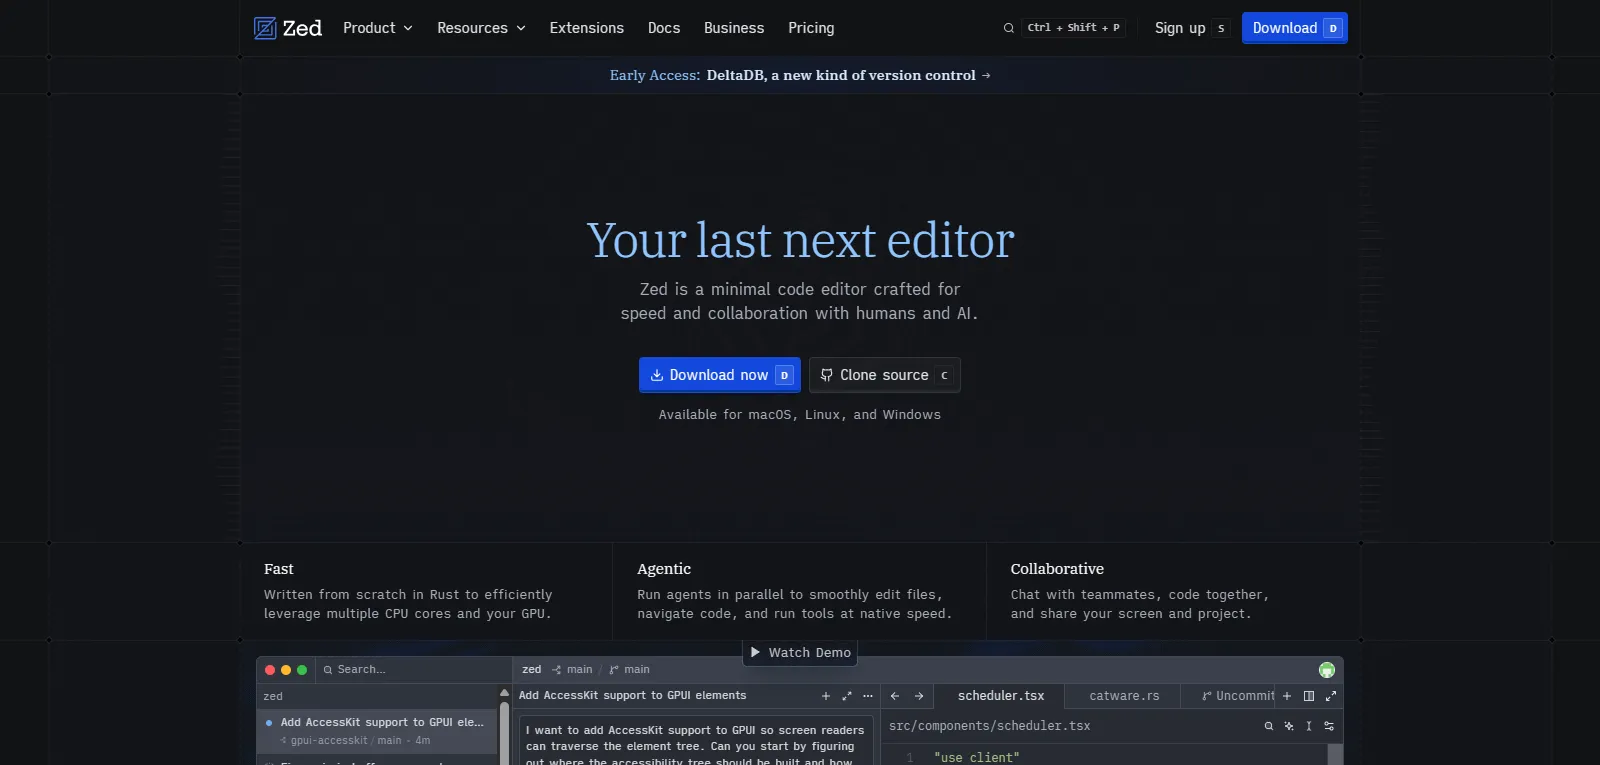
Task: Switch to the scheduler.tsx tab
Action: (998, 696)
